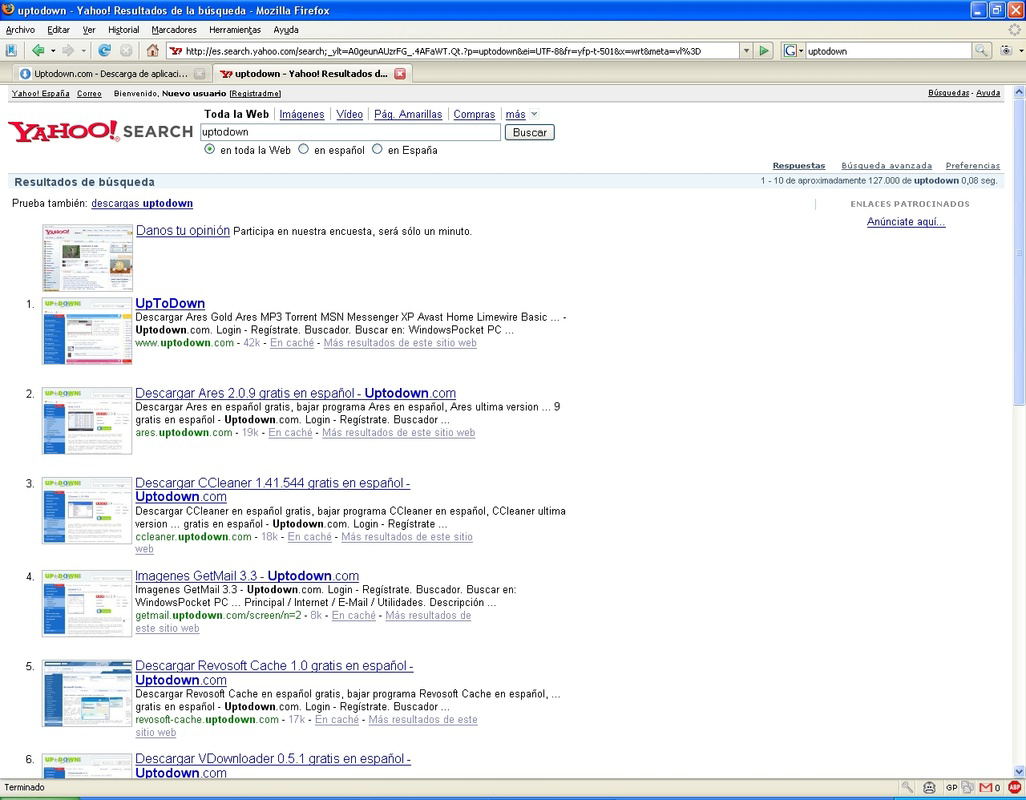Click the vertical scrollbar thumb
Viewport: 1026px width, 800px height.
coord(1019,252)
